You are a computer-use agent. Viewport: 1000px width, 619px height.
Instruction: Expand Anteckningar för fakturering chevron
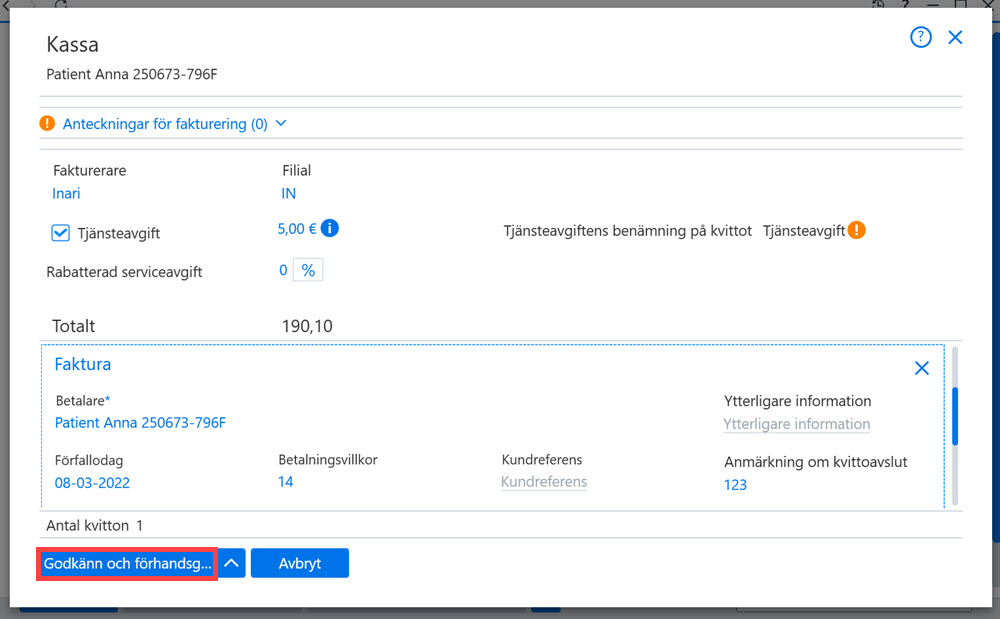point(281,123)
